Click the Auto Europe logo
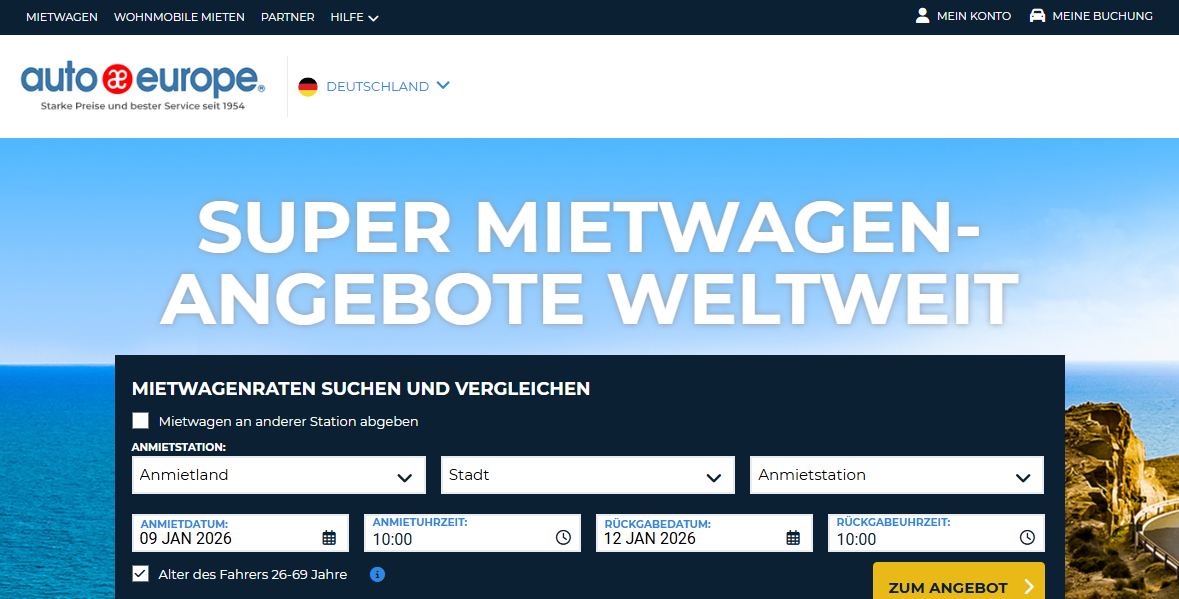Viewport: 1179px width, 599px height. point(142,85)
